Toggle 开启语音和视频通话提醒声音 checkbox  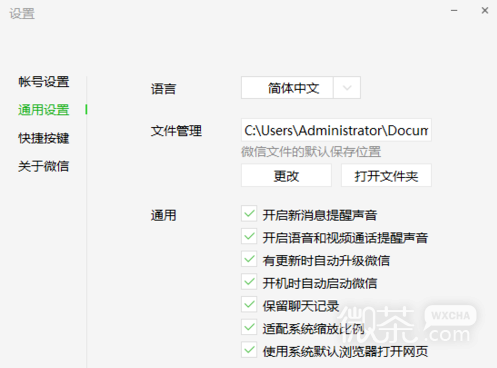pyautogui.click(x=249, y=236)
